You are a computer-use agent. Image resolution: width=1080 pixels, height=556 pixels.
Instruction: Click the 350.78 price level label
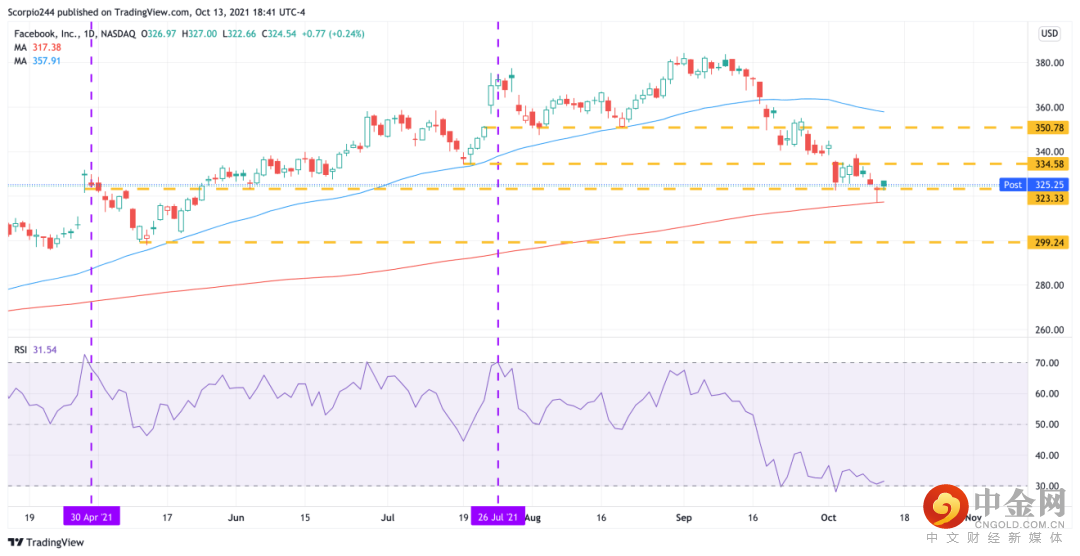point(1050,127)
